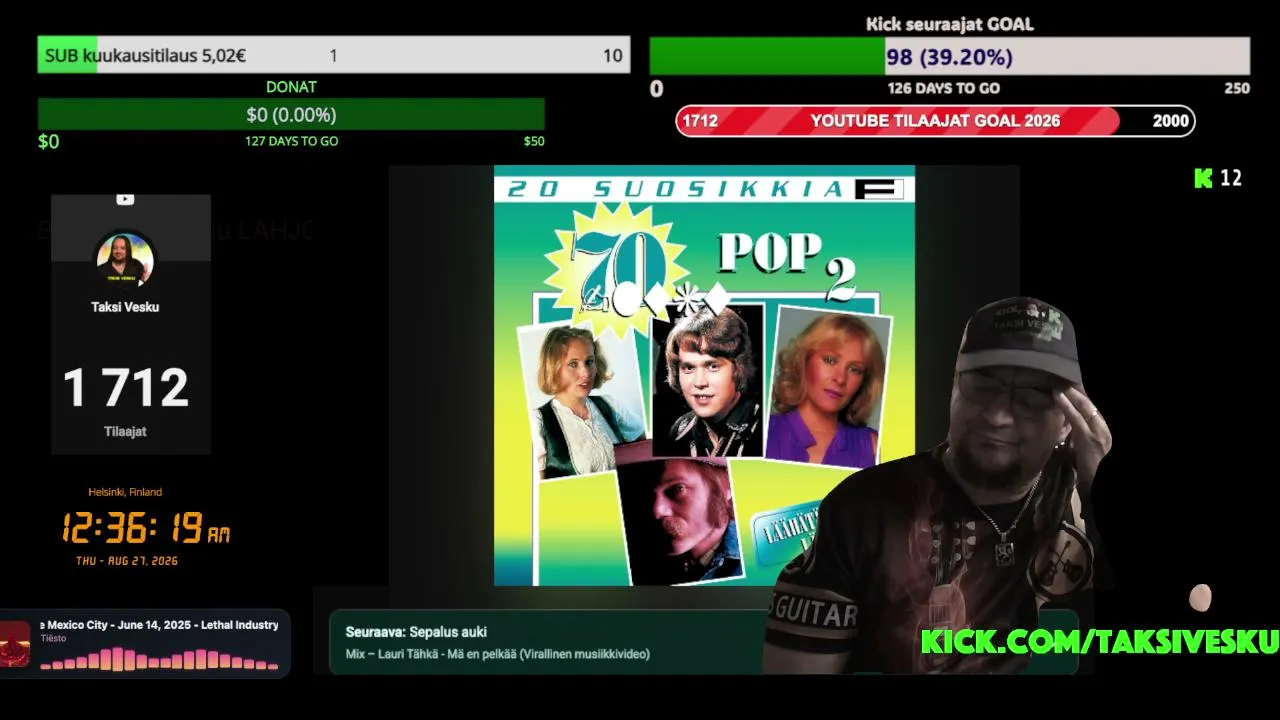The width and height of the screenshot is (1280, 720).
Task: Click the YouTube logo on the subscriber card
Action: tap(125, 199)
